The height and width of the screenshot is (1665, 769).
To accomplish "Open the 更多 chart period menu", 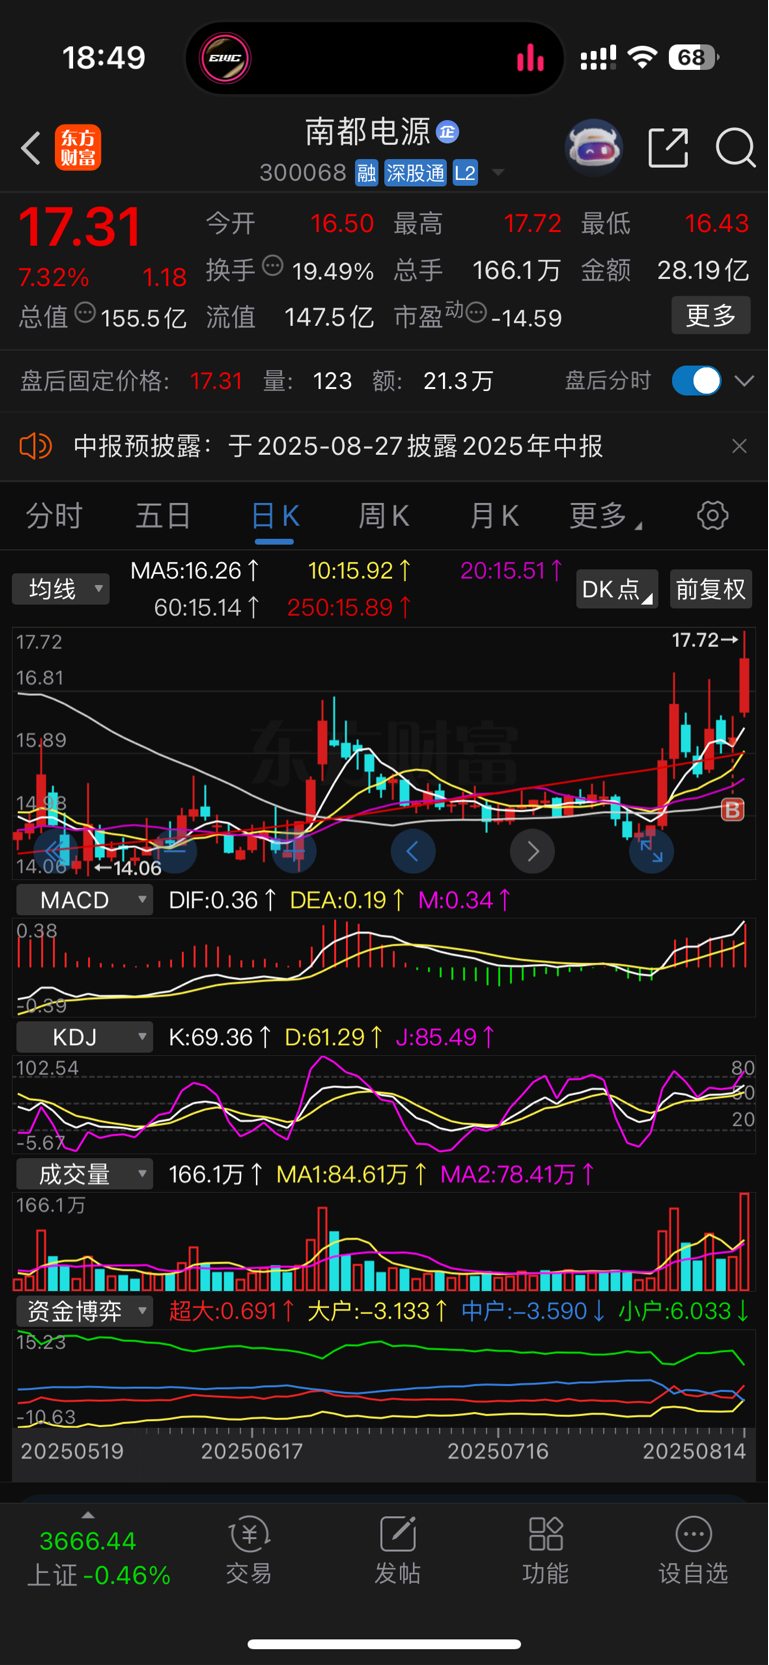I will click(x=605, y=516).
